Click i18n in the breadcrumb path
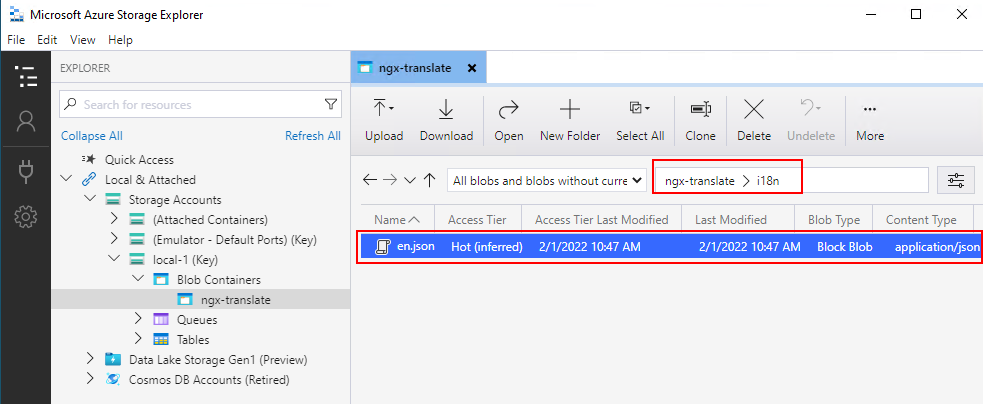This screenshot has width=983, height=404. point(767,181)
